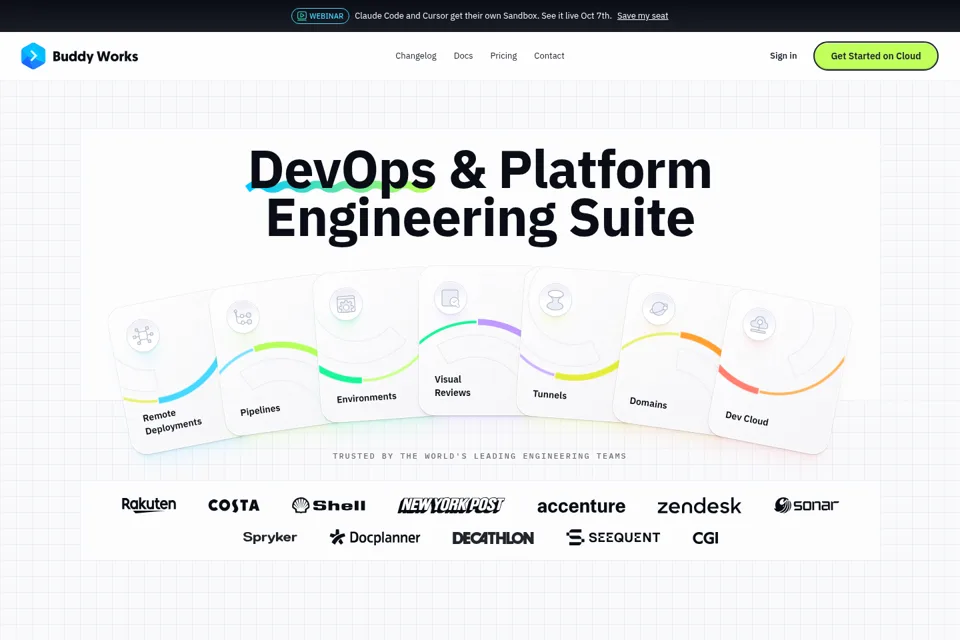Image resolution: width=960 pixels, height=640 pixels.
Task: Click the Remote Deployments card icon
Action: [x=143, y=335]
